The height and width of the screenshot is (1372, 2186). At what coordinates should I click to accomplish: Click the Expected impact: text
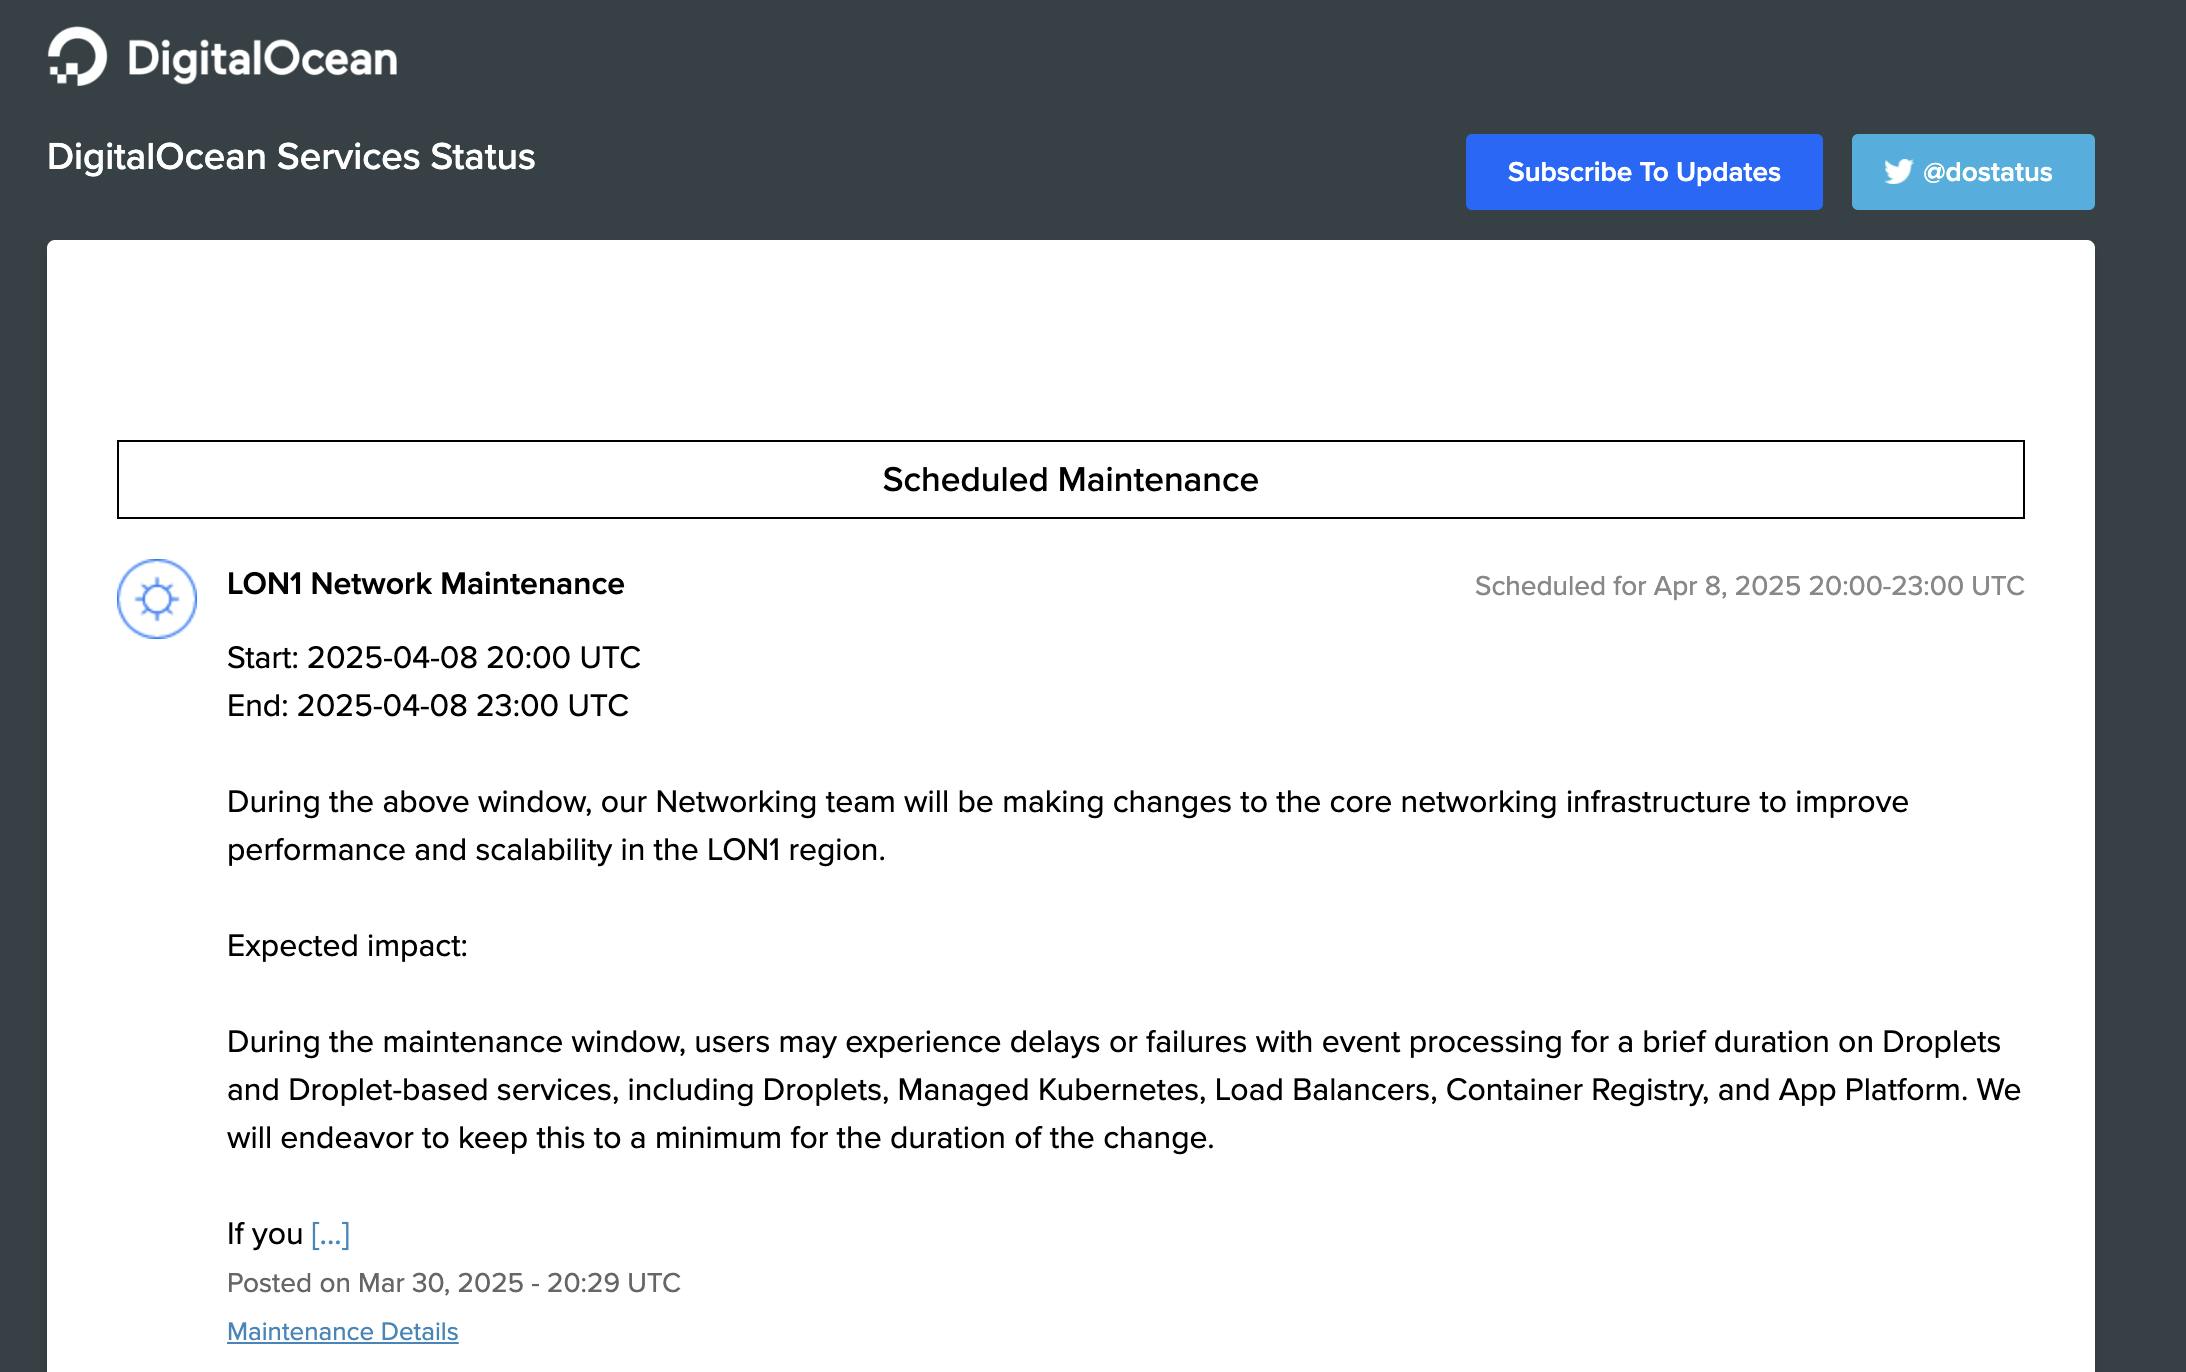coord(347,946)
